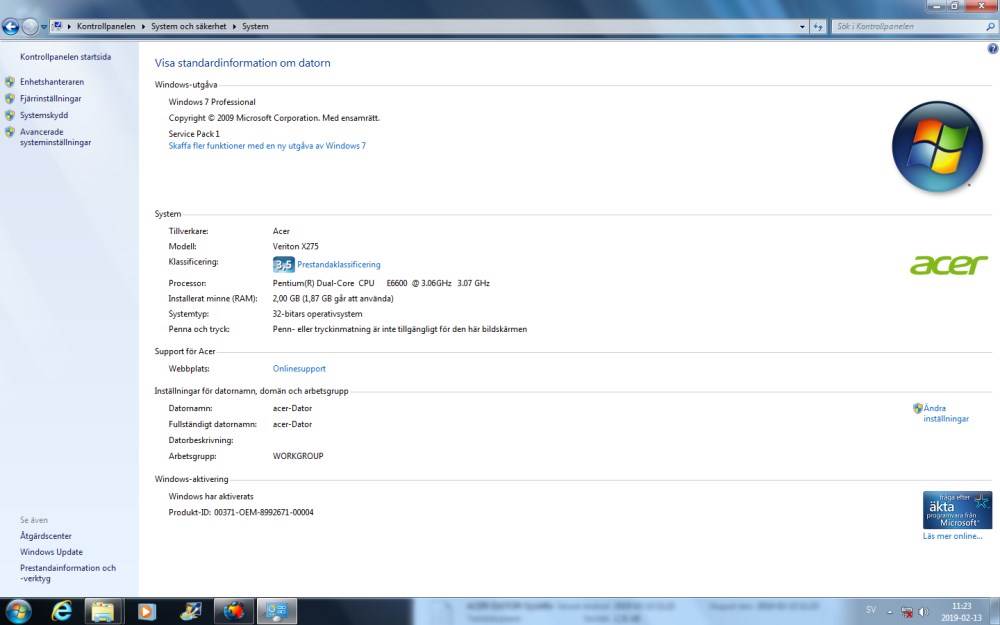This screenshot has height=625, width=1000.
Task: Click the Service Pack 1 text
Action: click(194, 133)
